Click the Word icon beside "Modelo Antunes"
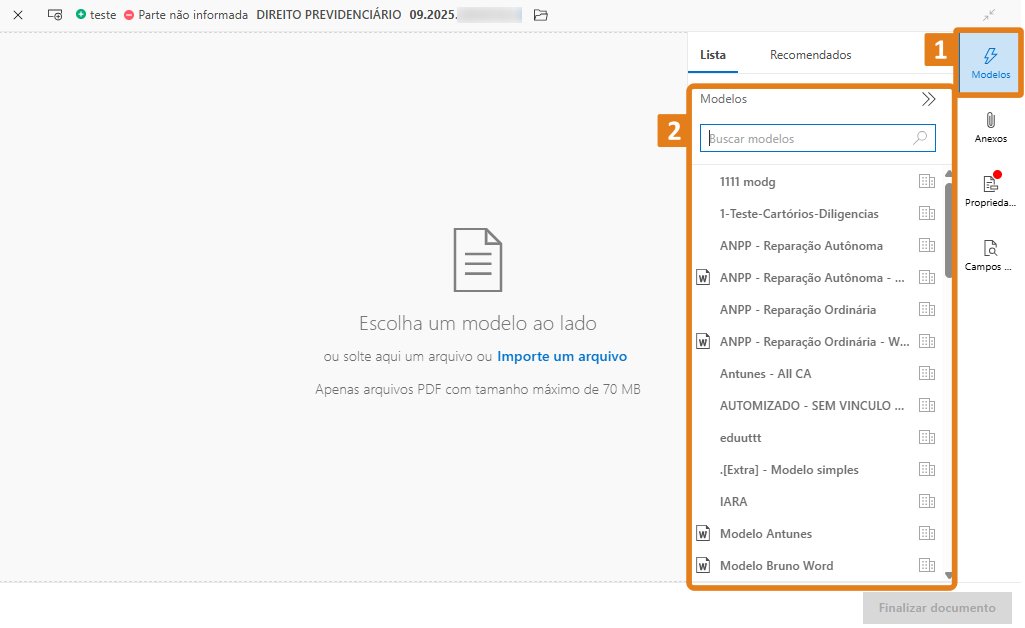Image resolution: width=1025 pixels, height=628 pixels. tap(703, 533)
